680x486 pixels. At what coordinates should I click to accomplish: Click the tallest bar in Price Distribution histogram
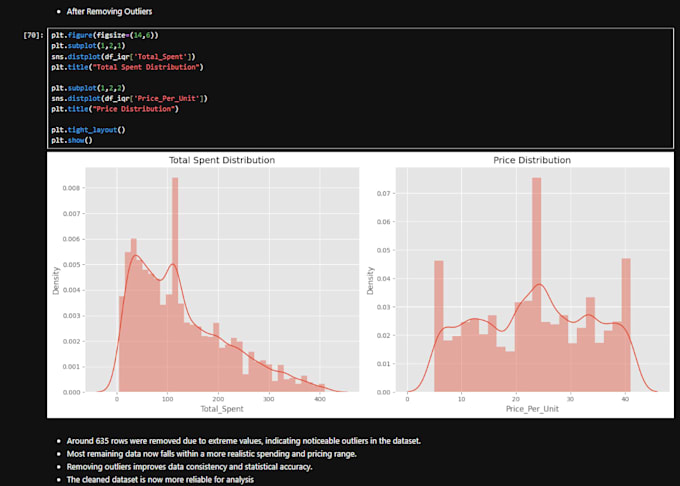(x=536, y=284)
